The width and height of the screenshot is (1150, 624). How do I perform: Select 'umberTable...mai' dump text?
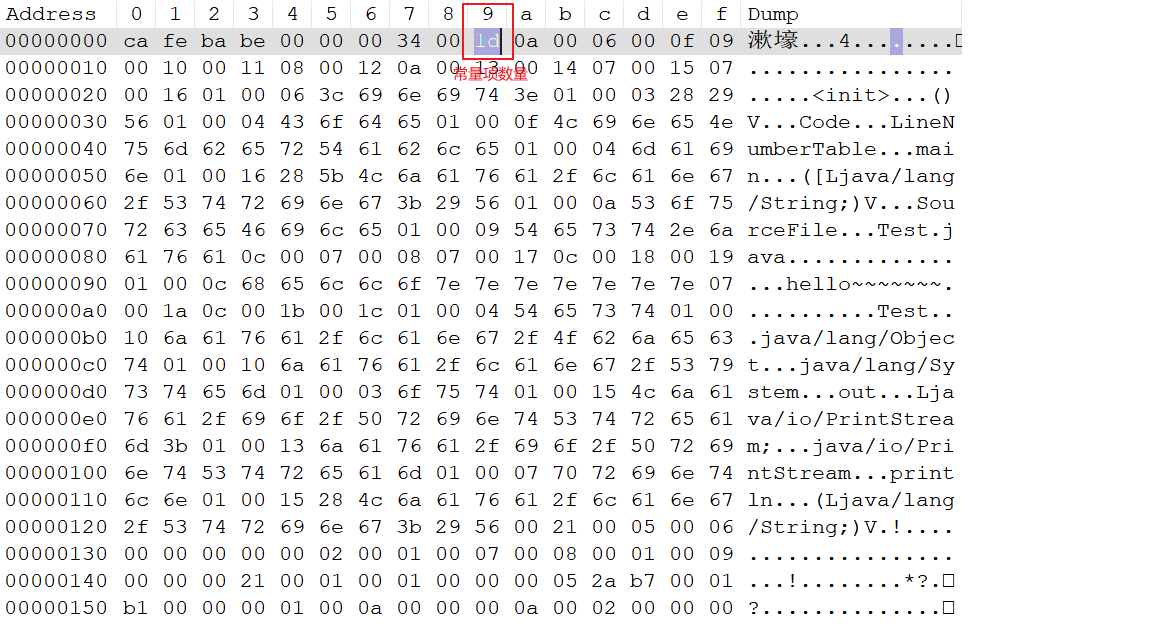click(x=850, y=150)
